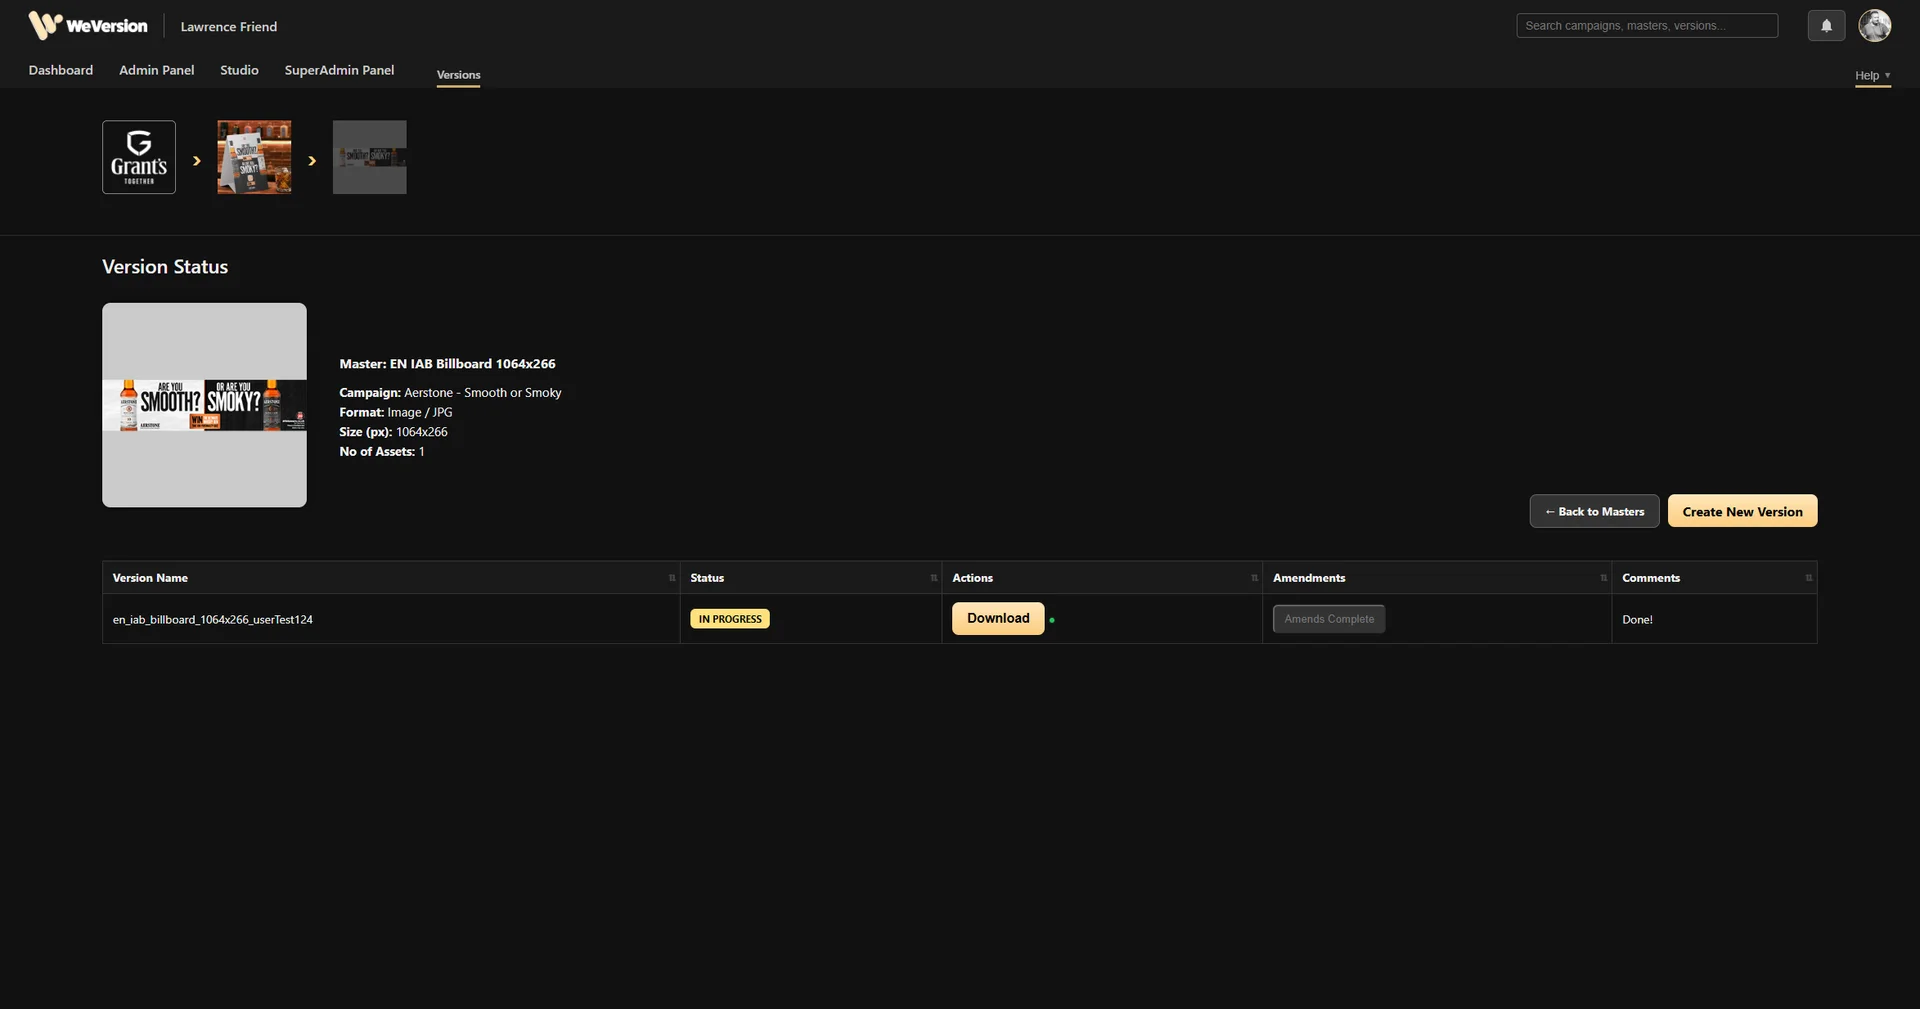Image resolution: width=1920 pixels, height=1009 pixels.
Task: Click the large Smooth or Smoky preview image
Action: (204, 405)
